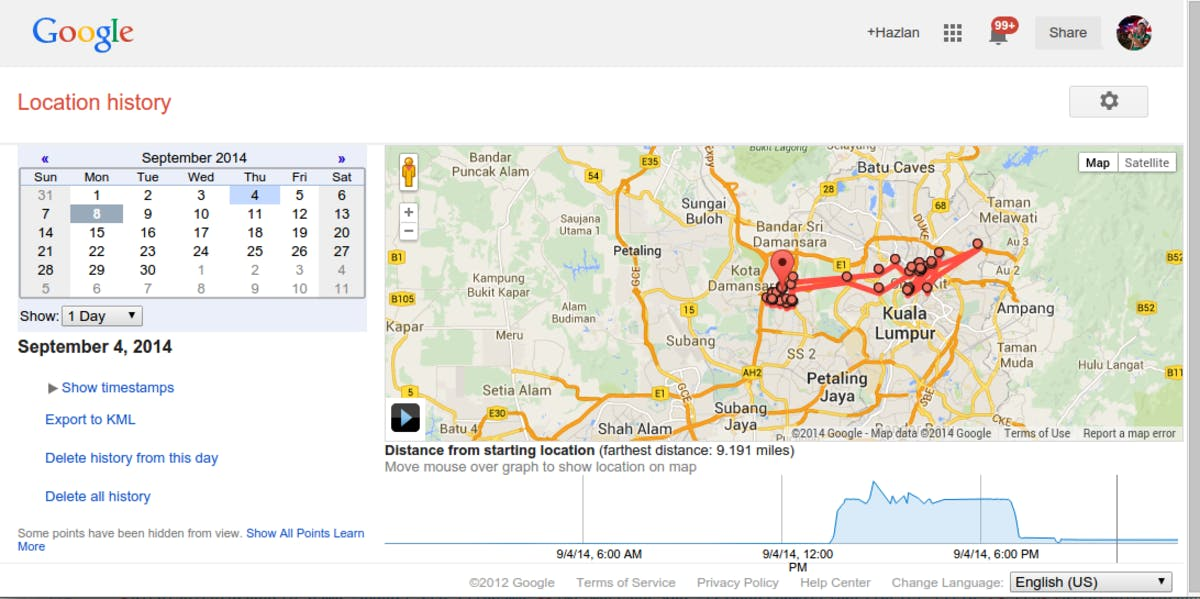Open the Change Language dropdown
This screenshot has width=1200, height=599.
coord(1091,582)
